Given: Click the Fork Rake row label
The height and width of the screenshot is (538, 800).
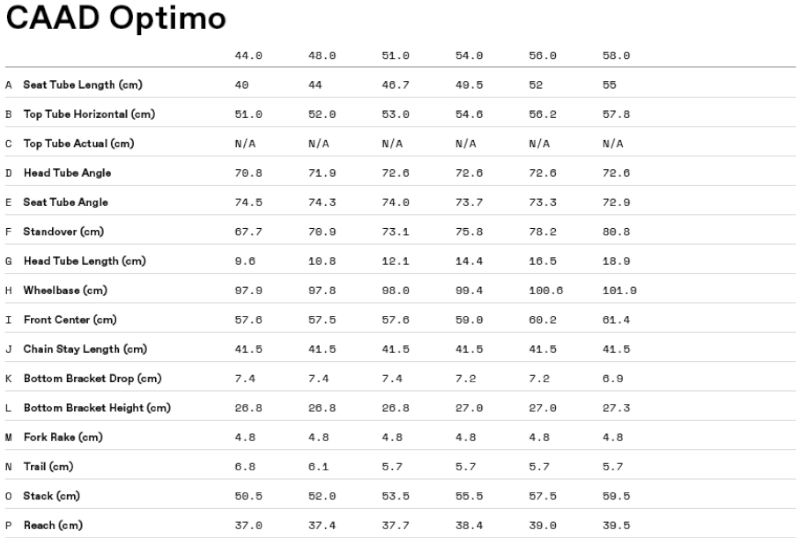Looking at the screenshot, I should tap(63, 437).
